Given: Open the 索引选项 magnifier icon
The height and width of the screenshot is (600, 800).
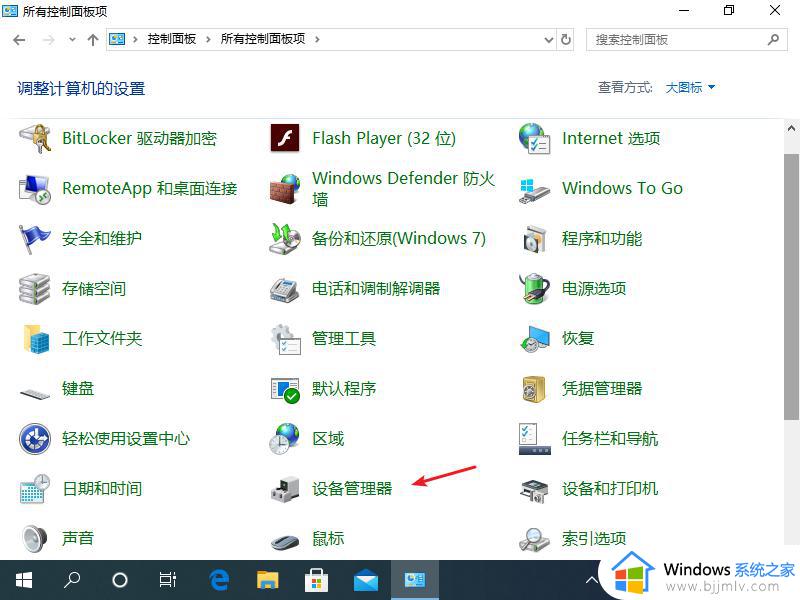Looking at the screenshot, I should click(534, 539).
